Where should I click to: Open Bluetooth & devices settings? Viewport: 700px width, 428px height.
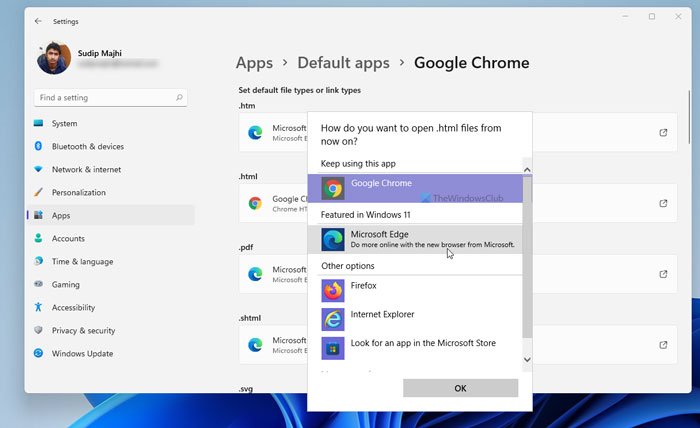87,146
